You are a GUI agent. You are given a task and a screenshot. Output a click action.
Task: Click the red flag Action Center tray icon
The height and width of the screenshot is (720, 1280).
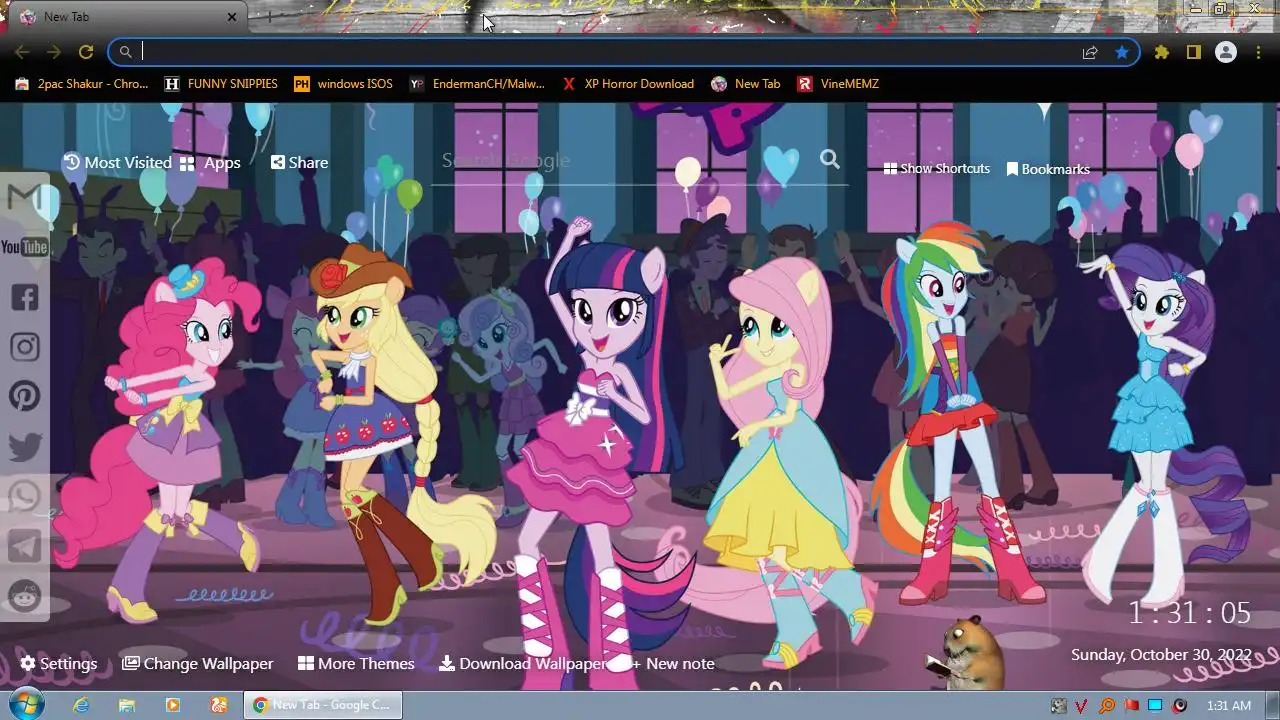[x=1131, y=706]
